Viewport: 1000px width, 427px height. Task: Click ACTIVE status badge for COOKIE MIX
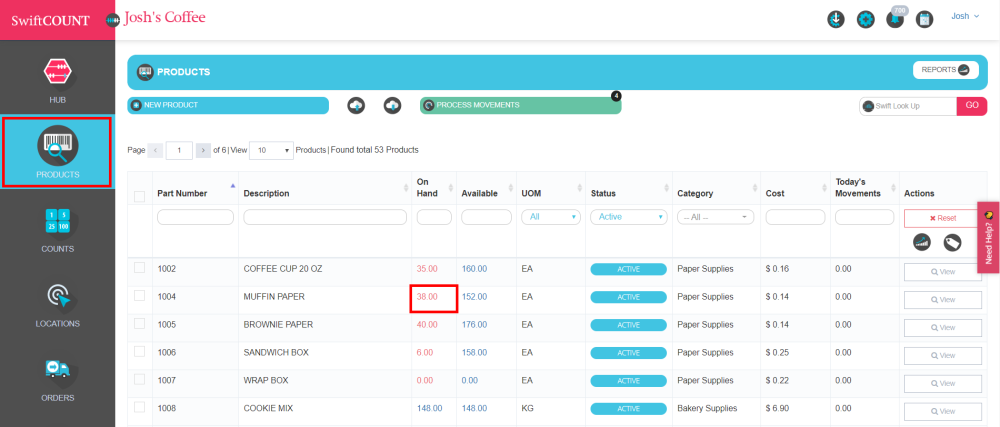(x=628, y=409)
